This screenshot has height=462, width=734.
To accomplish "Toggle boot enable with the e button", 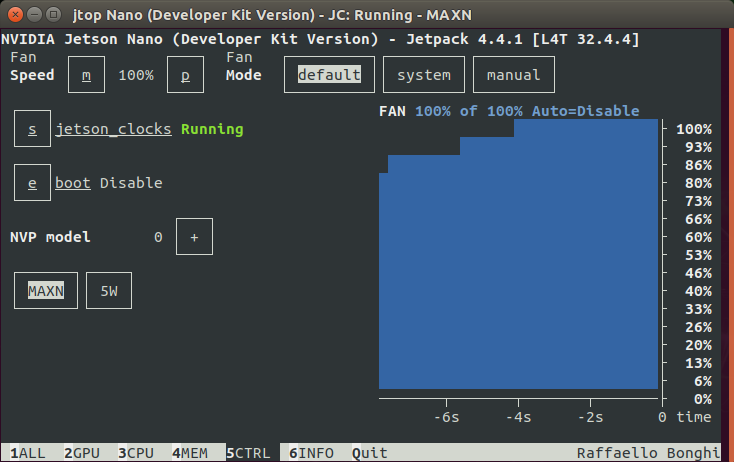I will click(x=32, y=183).
